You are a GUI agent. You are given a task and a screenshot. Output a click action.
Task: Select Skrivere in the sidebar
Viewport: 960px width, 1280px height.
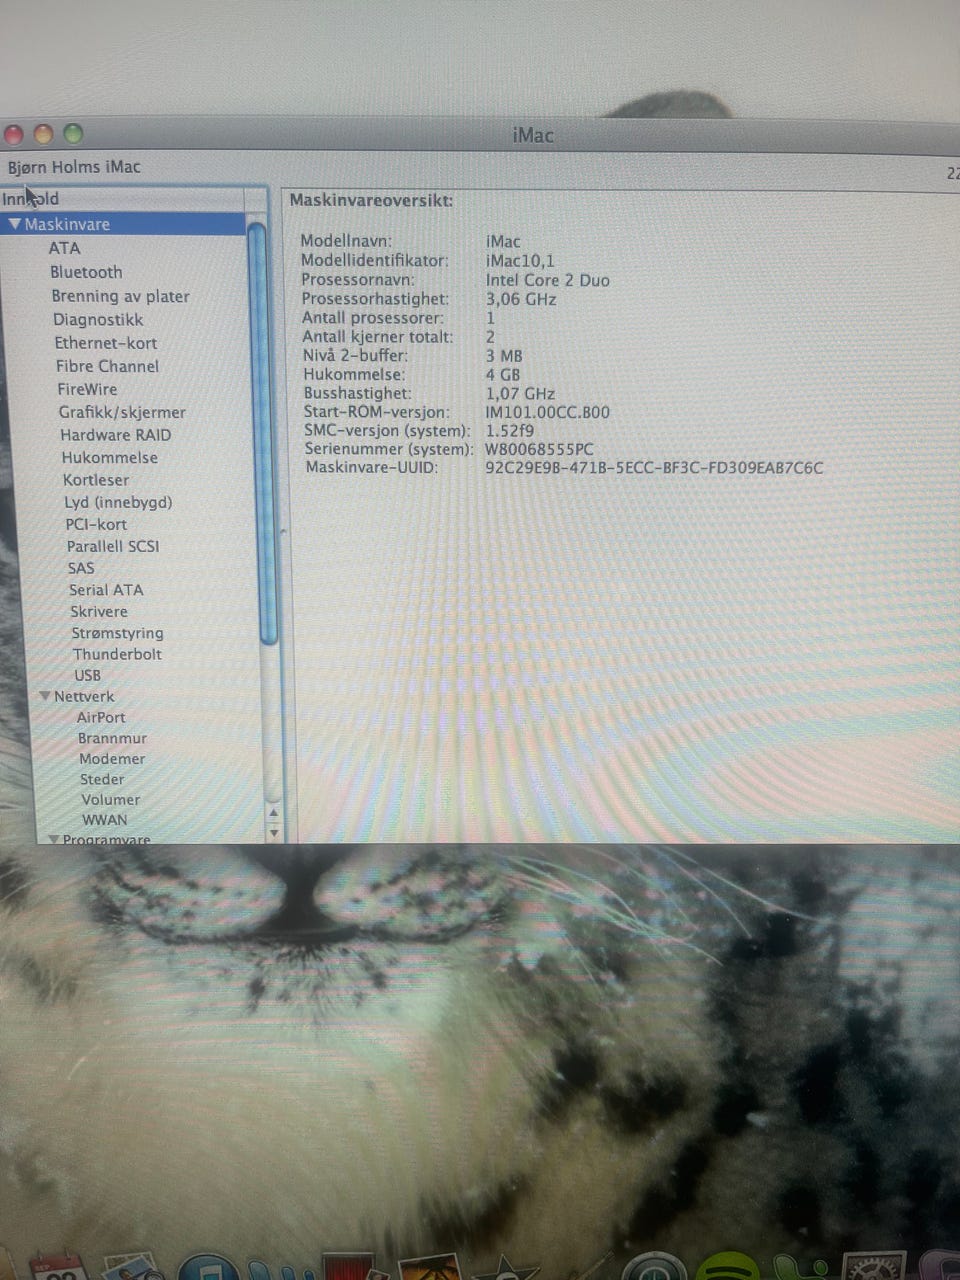[99, 611]
